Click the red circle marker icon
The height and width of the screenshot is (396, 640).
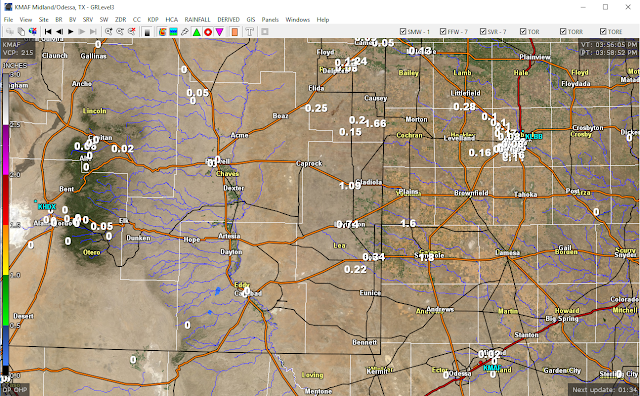click(208, 32)
